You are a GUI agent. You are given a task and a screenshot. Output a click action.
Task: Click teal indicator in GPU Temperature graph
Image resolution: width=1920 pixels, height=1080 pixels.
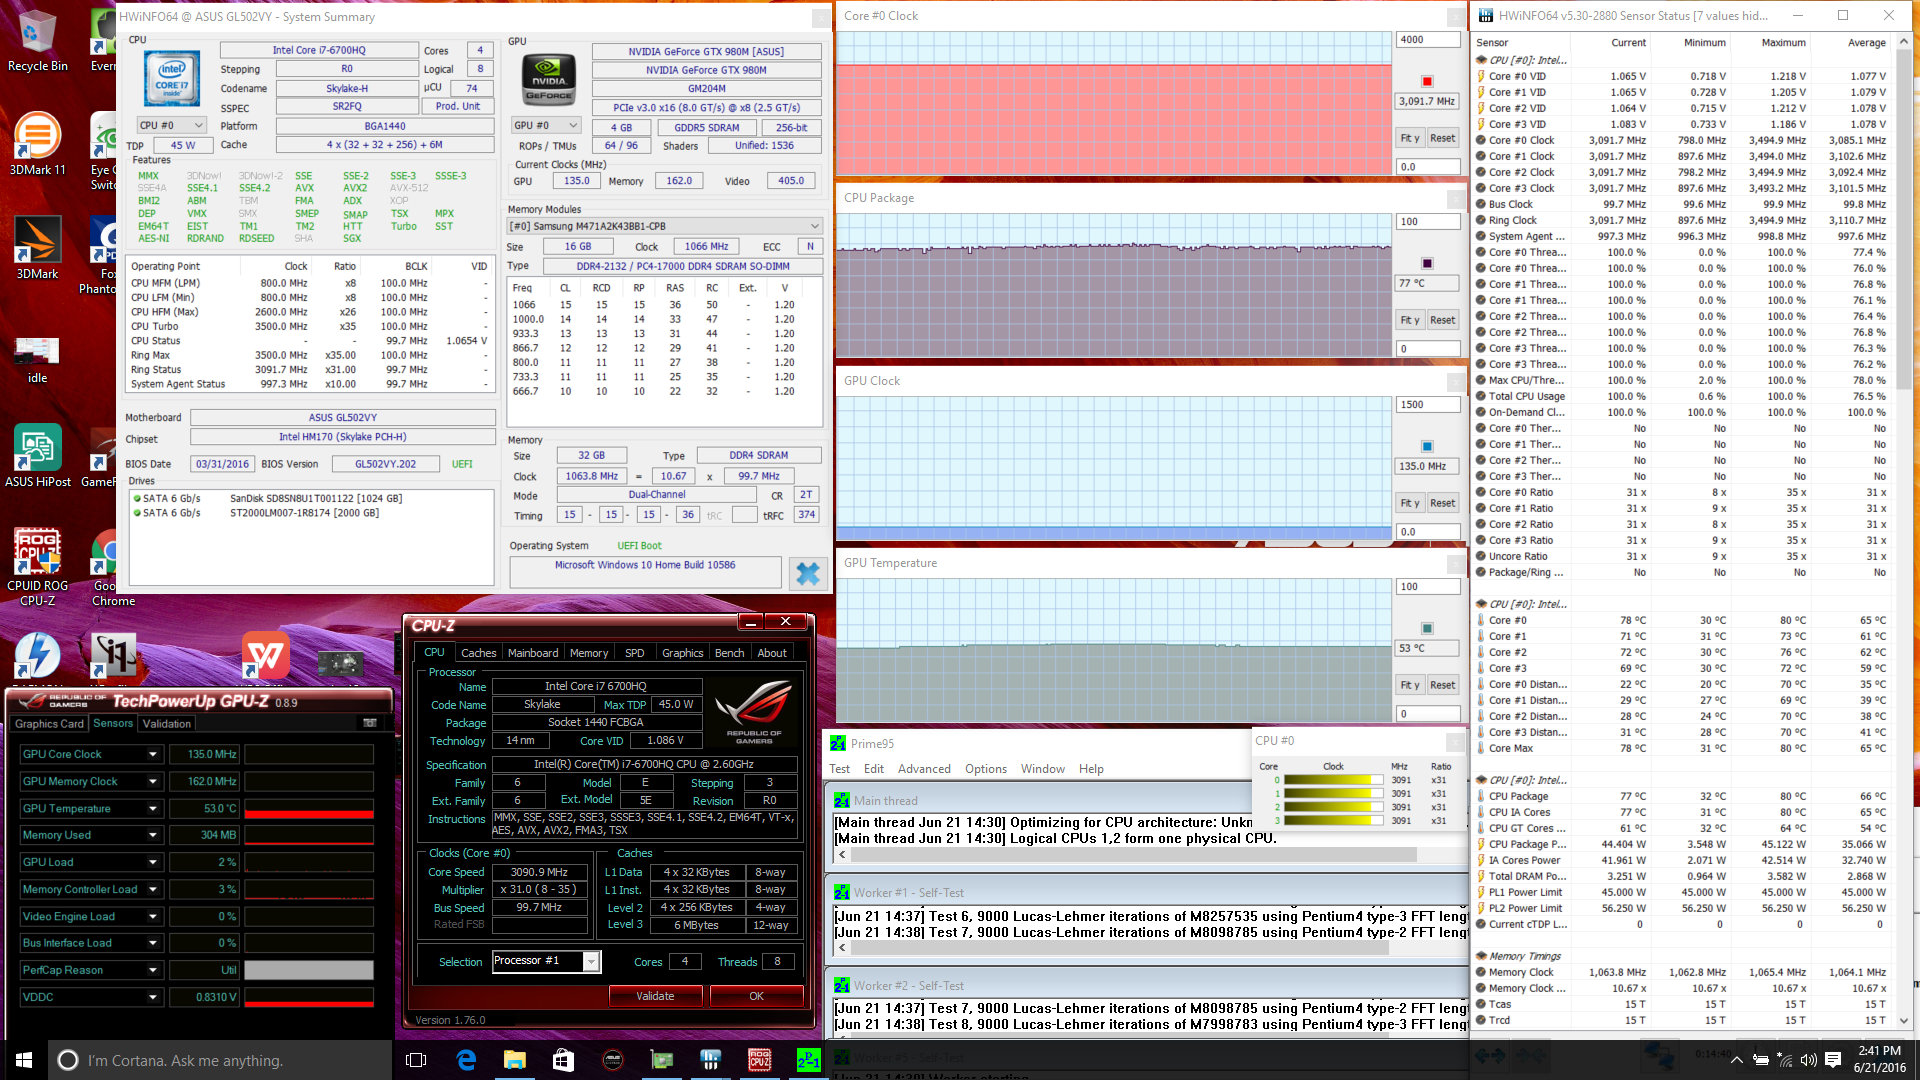click(x=1427, y=628)
